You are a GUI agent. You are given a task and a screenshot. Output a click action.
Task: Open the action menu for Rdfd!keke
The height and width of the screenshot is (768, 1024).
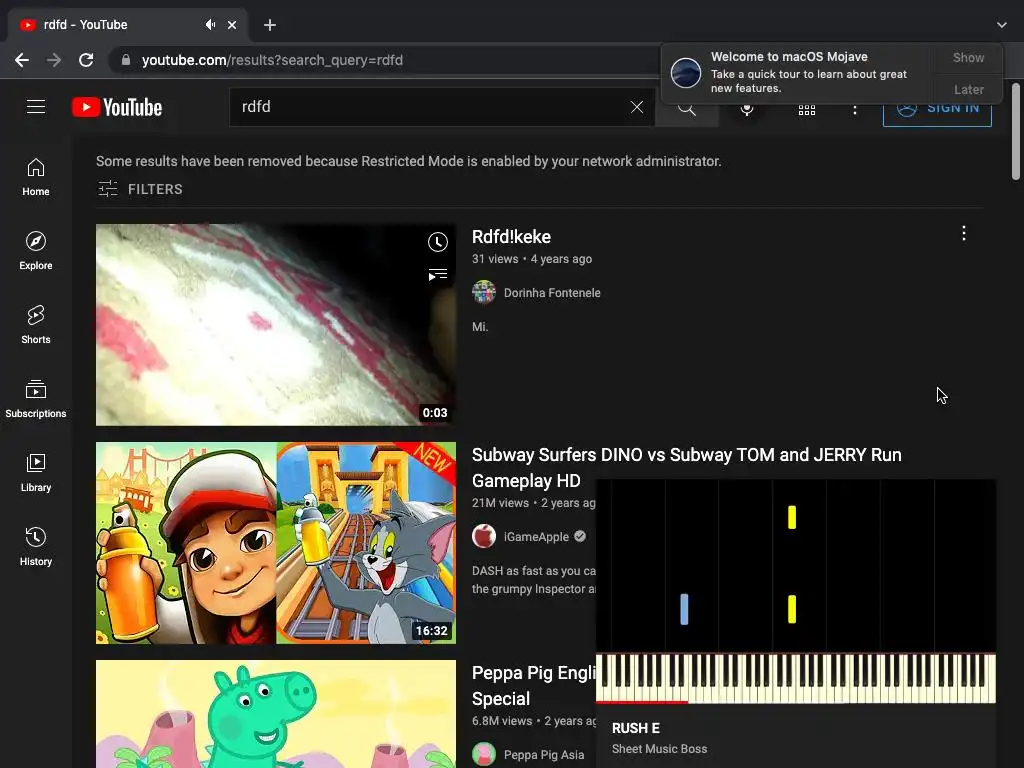pyautogui.click(x=964, y=233)
